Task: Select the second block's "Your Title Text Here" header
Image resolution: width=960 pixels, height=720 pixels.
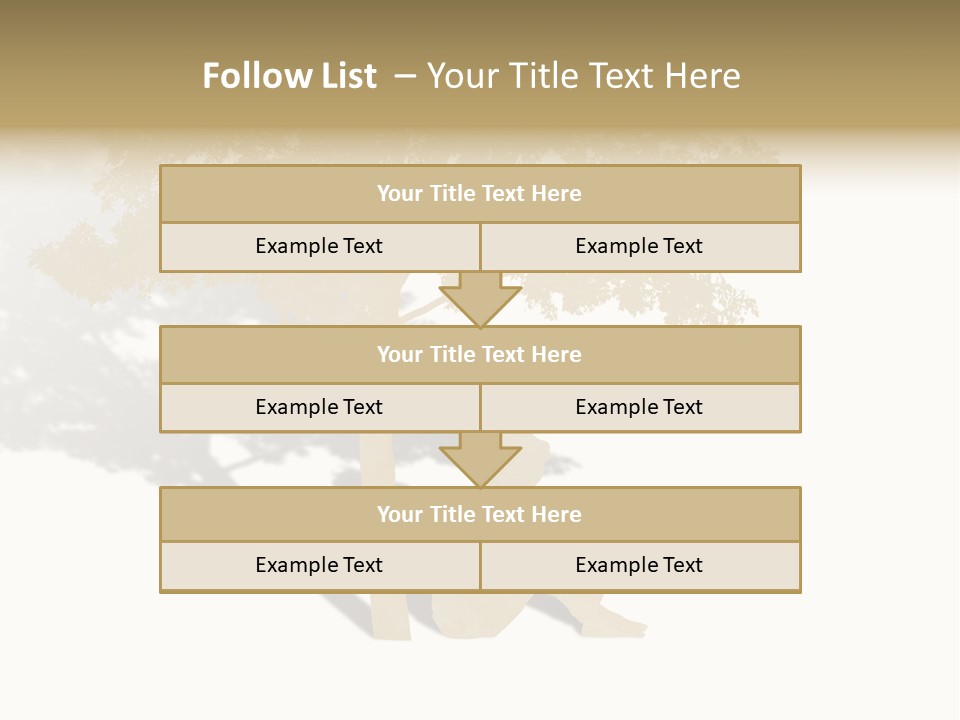Action: (x=479, y=354)
